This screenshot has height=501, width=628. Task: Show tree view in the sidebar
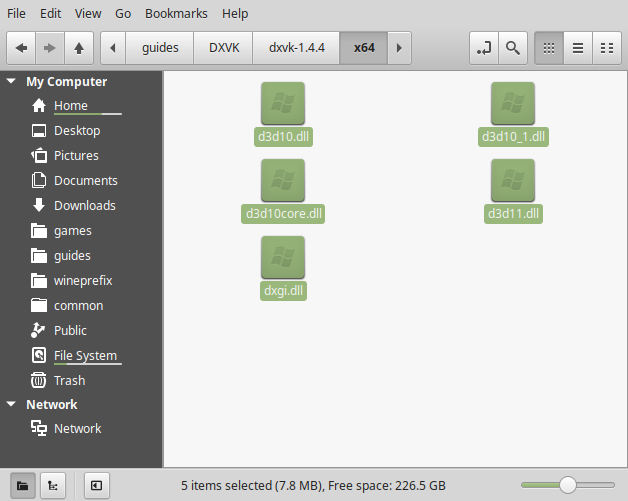[x=53, y=486]
